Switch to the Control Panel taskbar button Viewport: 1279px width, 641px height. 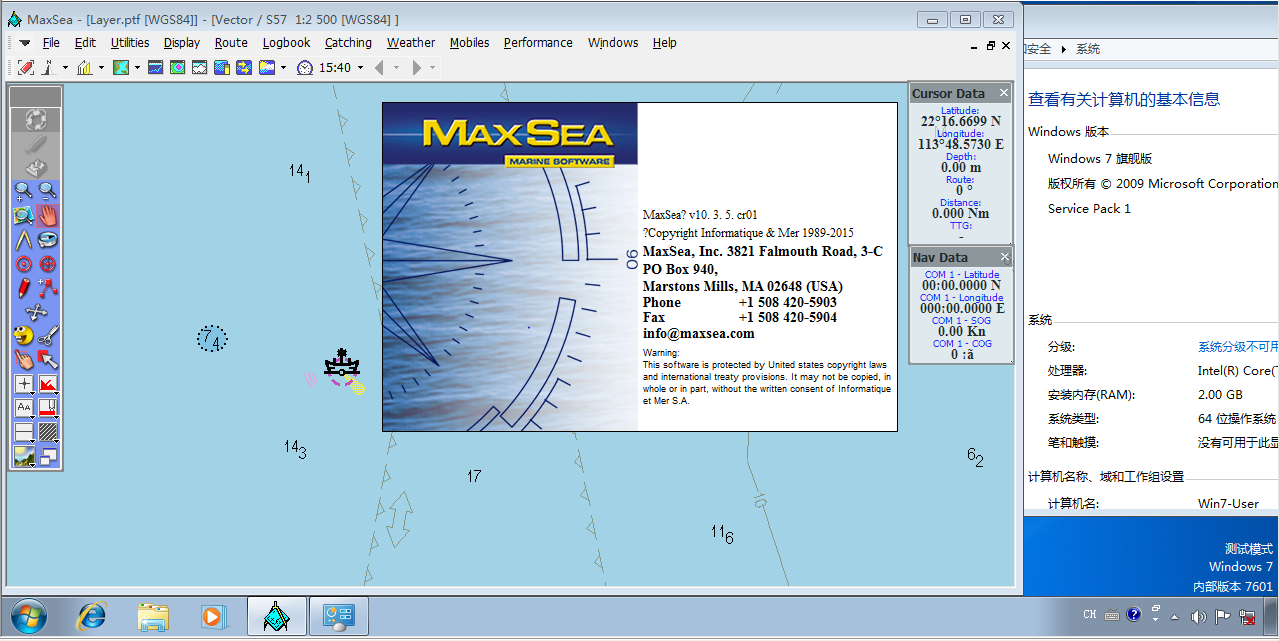[338, 616]
